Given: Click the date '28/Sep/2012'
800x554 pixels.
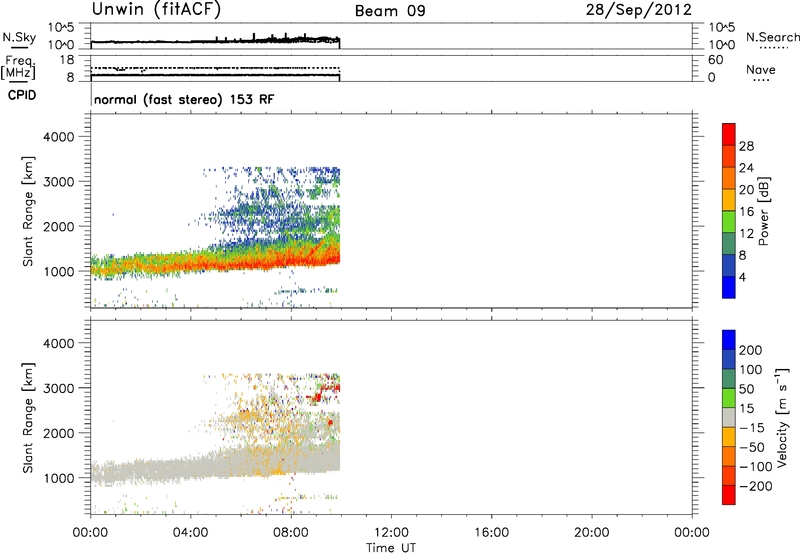Looking at the screenshot, I should coord(638,10).
